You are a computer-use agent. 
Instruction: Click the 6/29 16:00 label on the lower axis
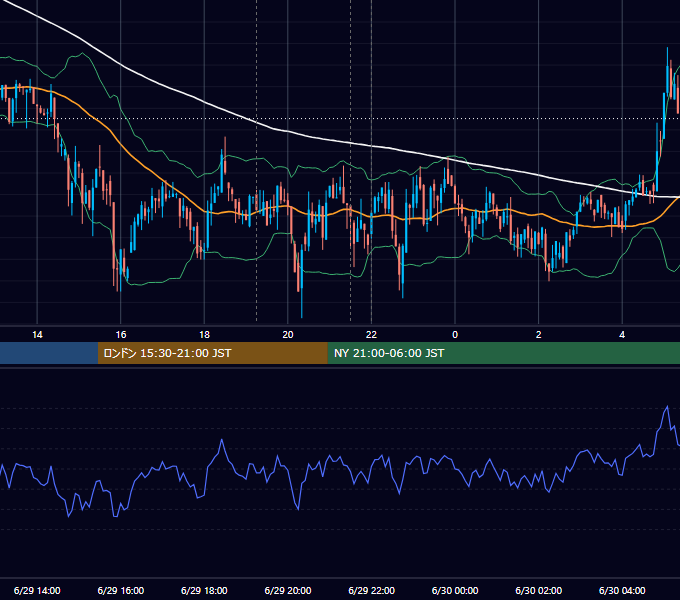point(121,590)
